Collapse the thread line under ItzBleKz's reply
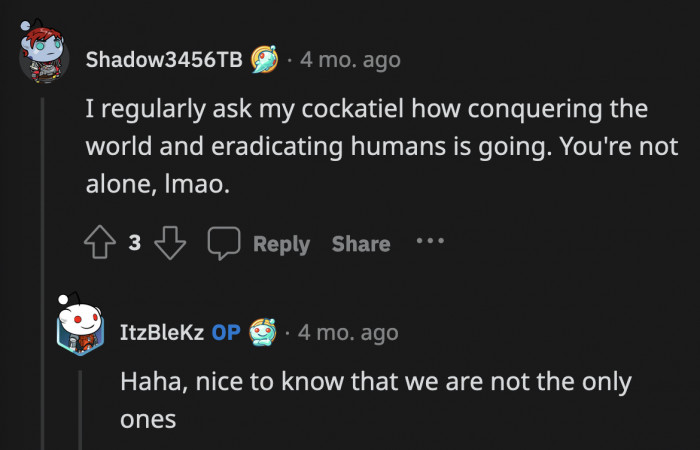The height and width of the screenshot is (450, 700). tap(81, 410)
